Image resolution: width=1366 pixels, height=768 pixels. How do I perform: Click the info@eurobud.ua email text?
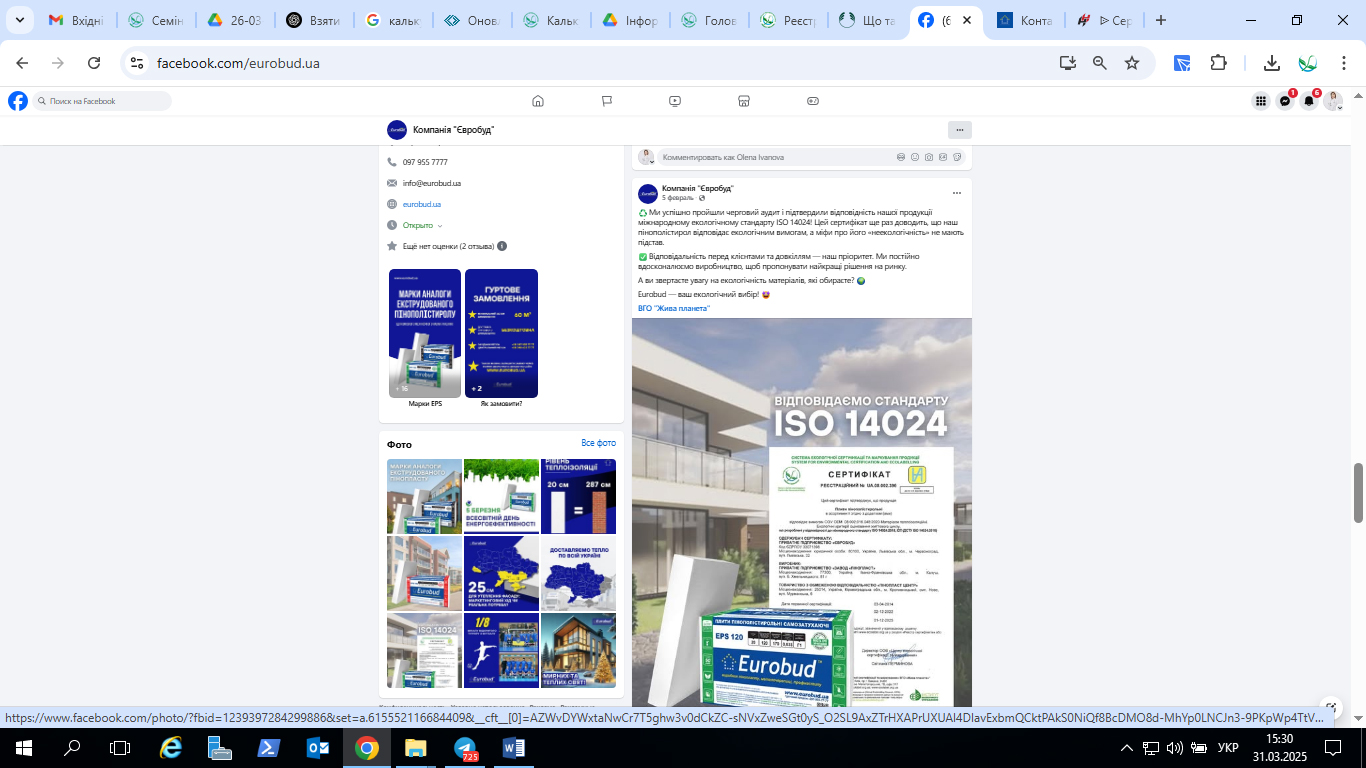click(x=432, y=183)
